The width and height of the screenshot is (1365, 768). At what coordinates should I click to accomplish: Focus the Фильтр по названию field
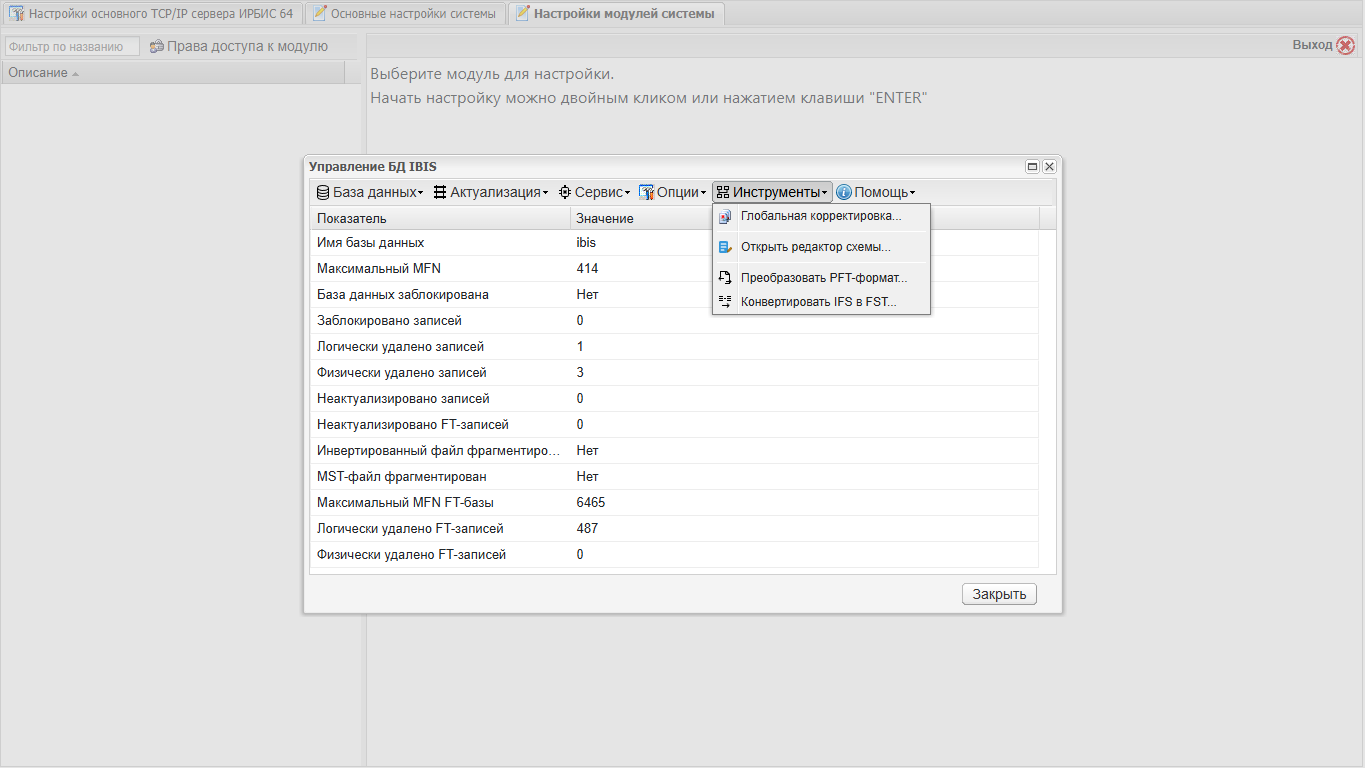click(72, 46)
